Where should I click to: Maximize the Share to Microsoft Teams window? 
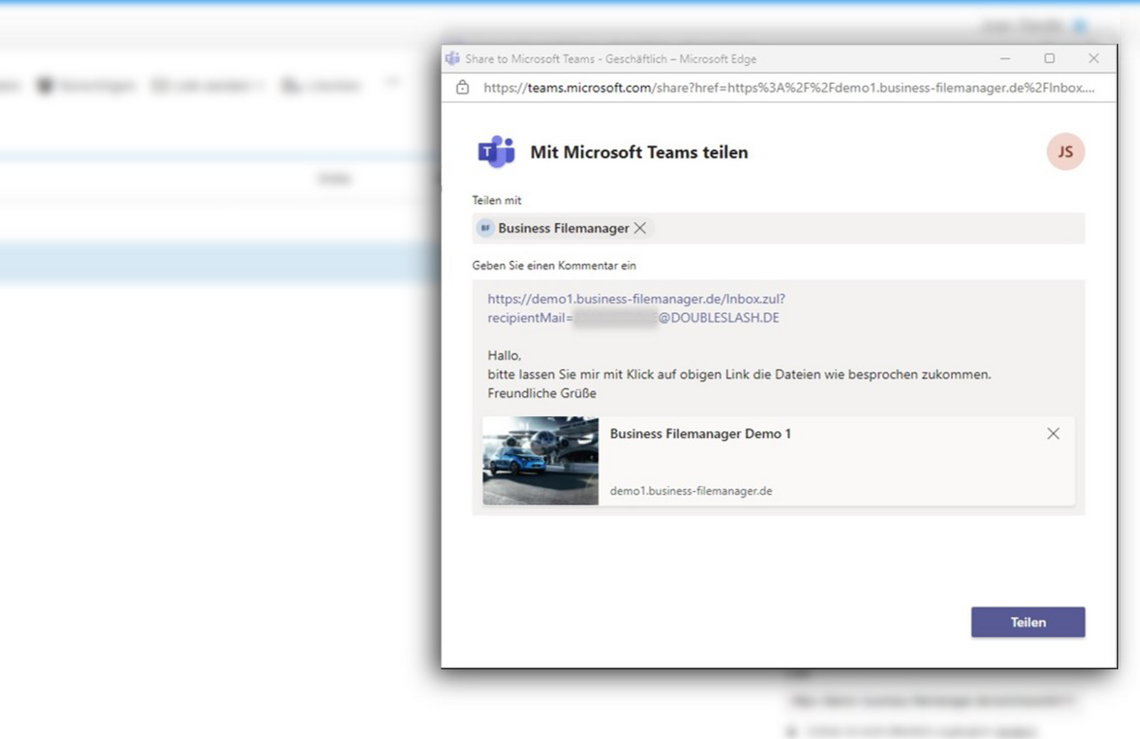tap(1049, 59)
